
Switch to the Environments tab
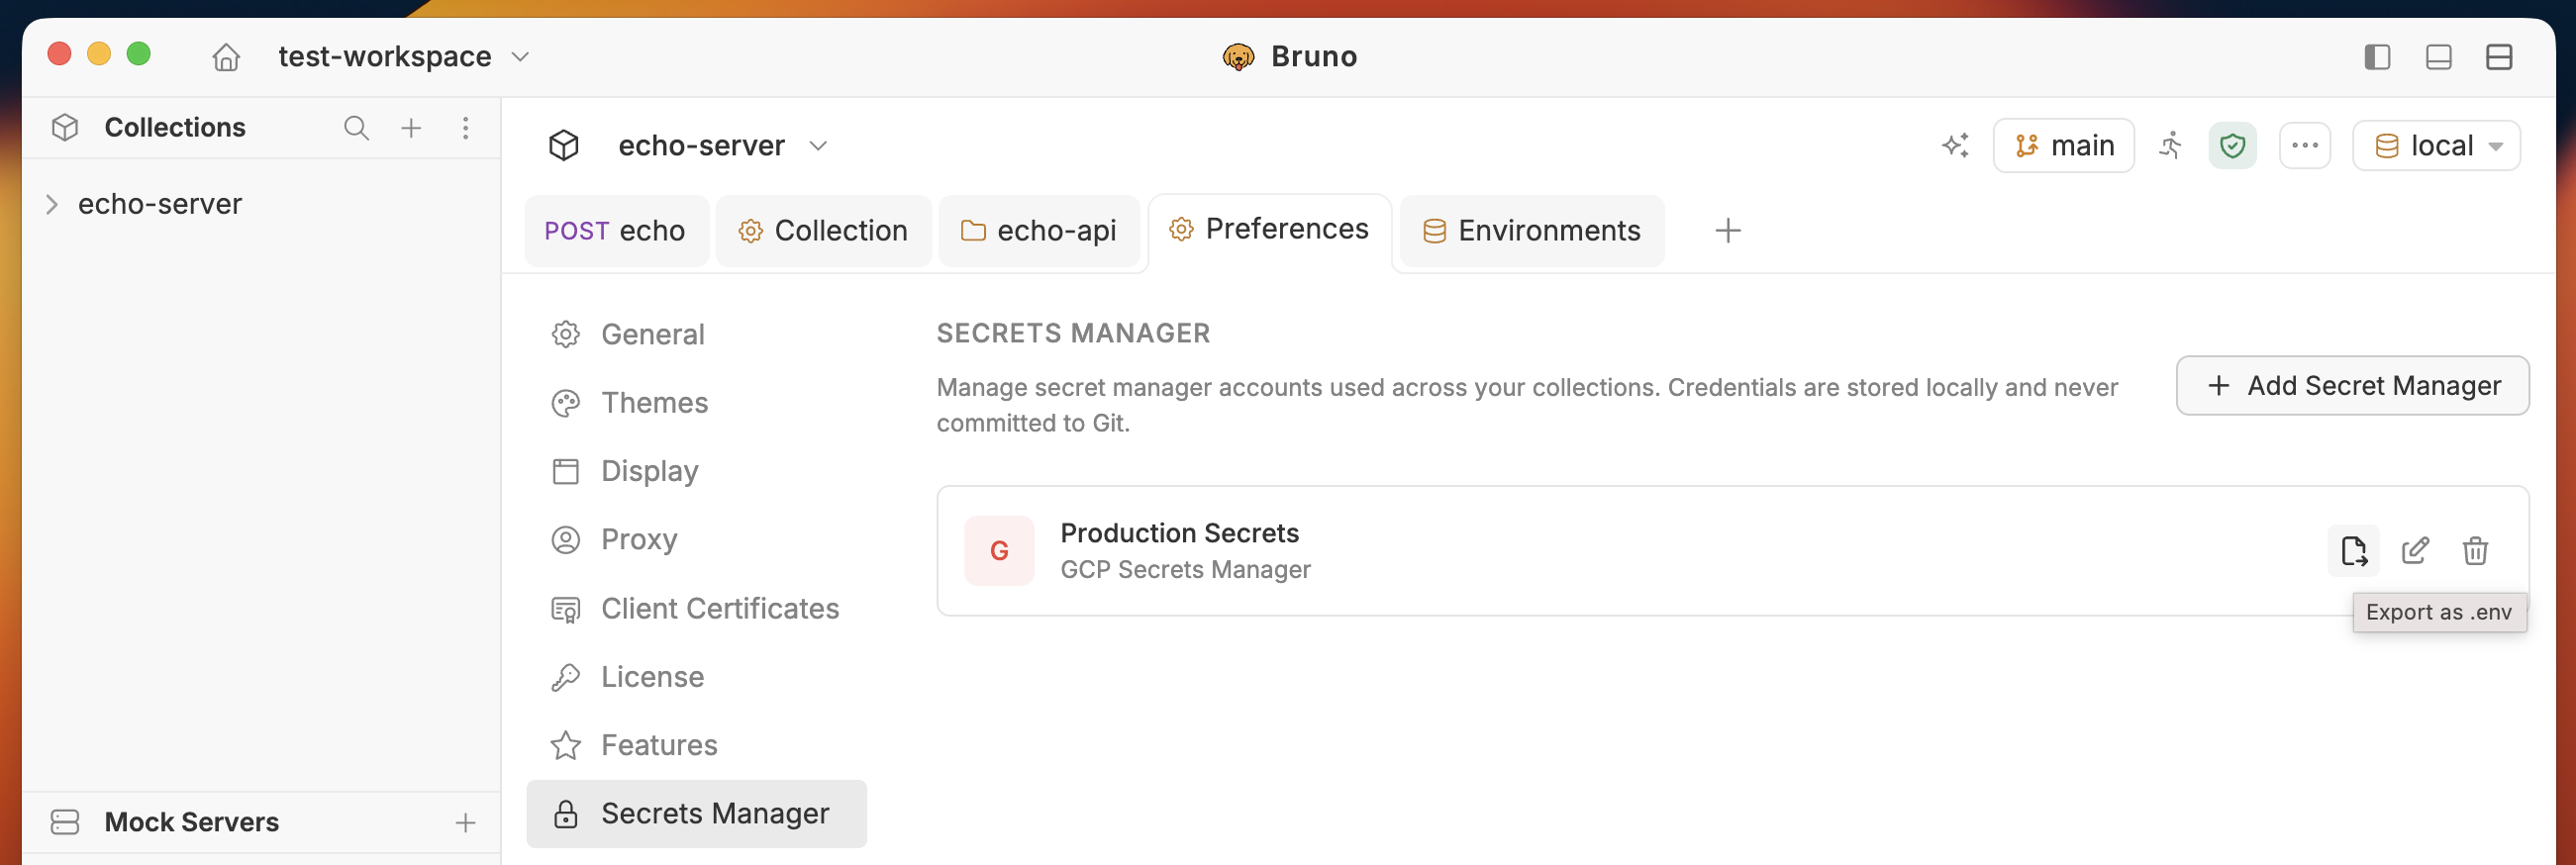point(1531,231)
